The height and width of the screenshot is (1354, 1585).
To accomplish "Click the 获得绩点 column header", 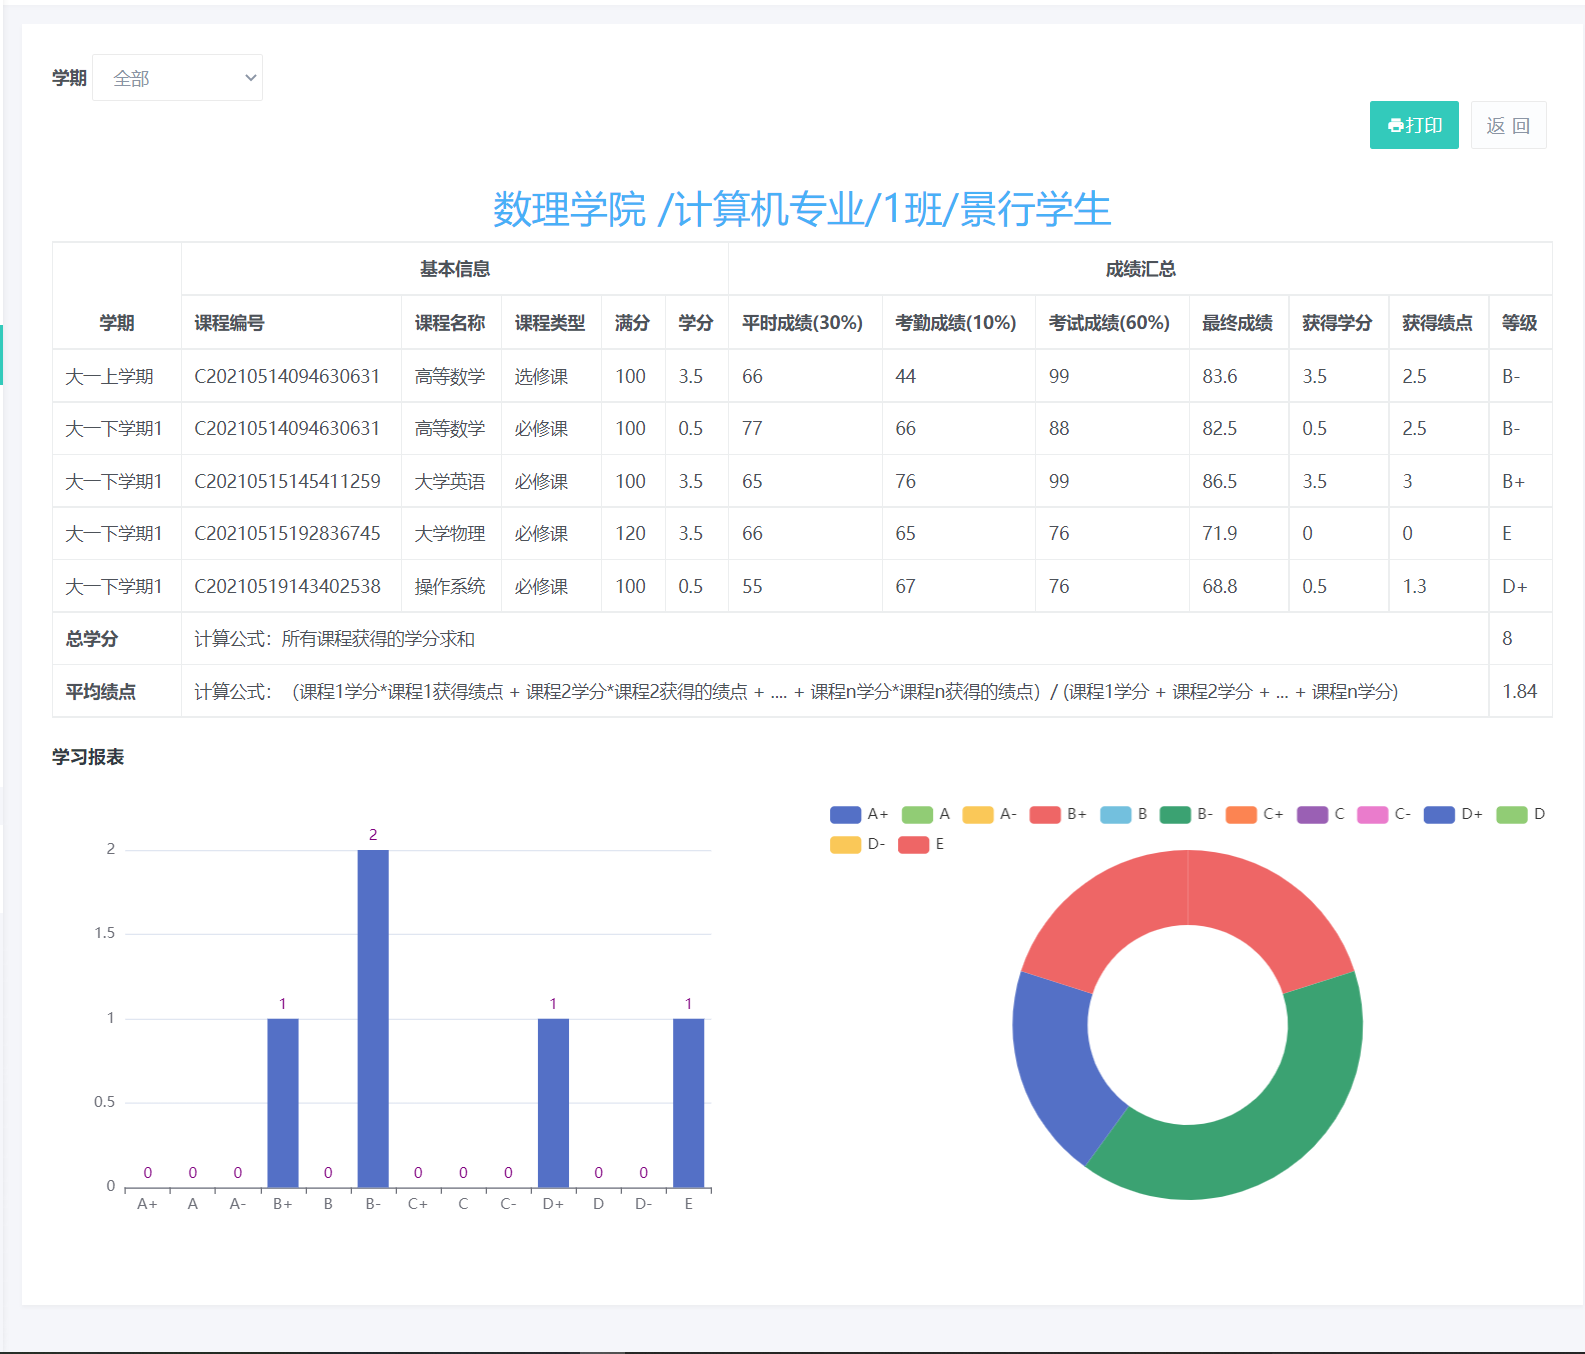I will [x=1437, y=323].
